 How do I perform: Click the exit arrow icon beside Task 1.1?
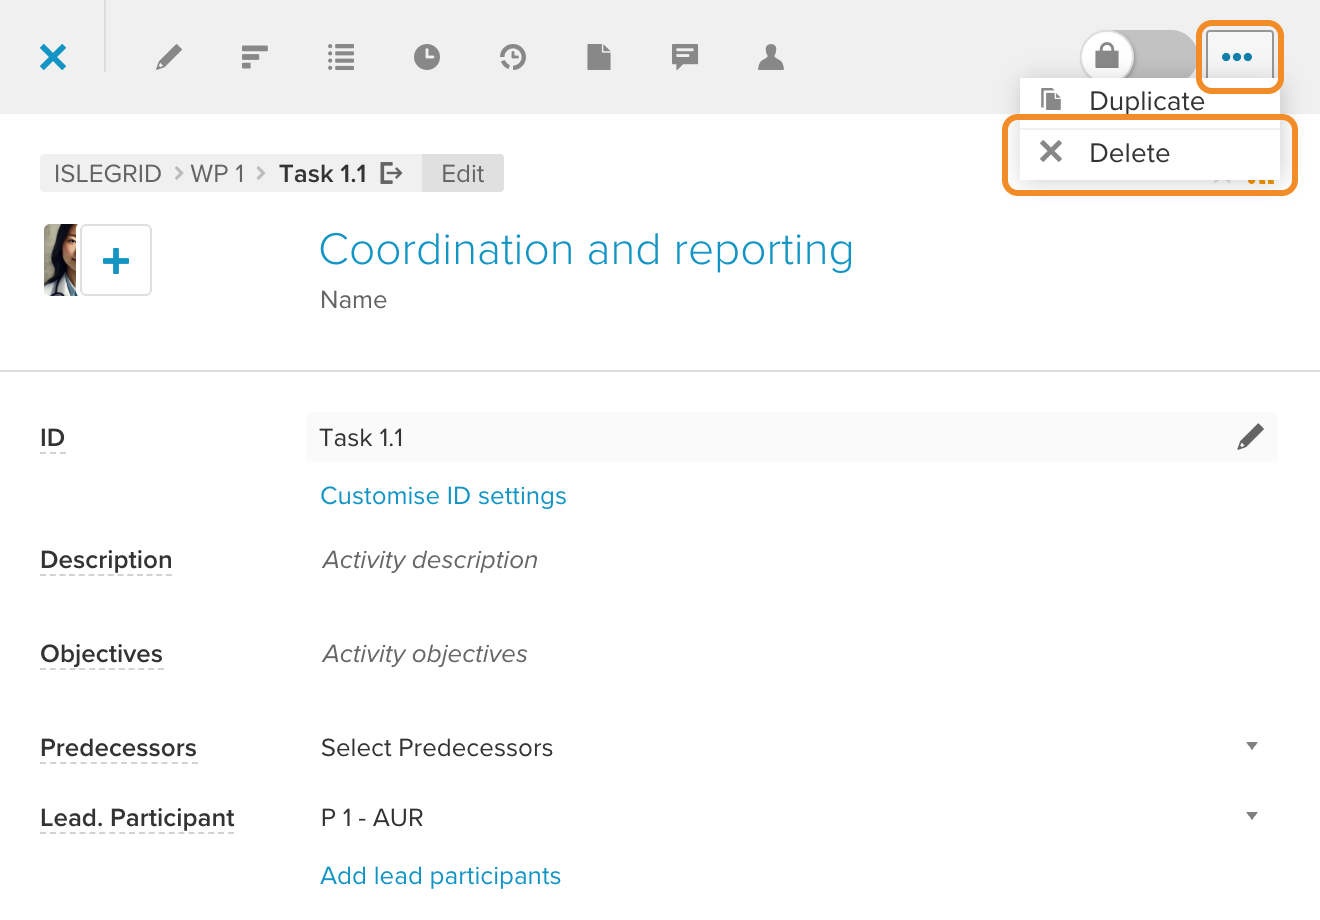pos(392,174)
